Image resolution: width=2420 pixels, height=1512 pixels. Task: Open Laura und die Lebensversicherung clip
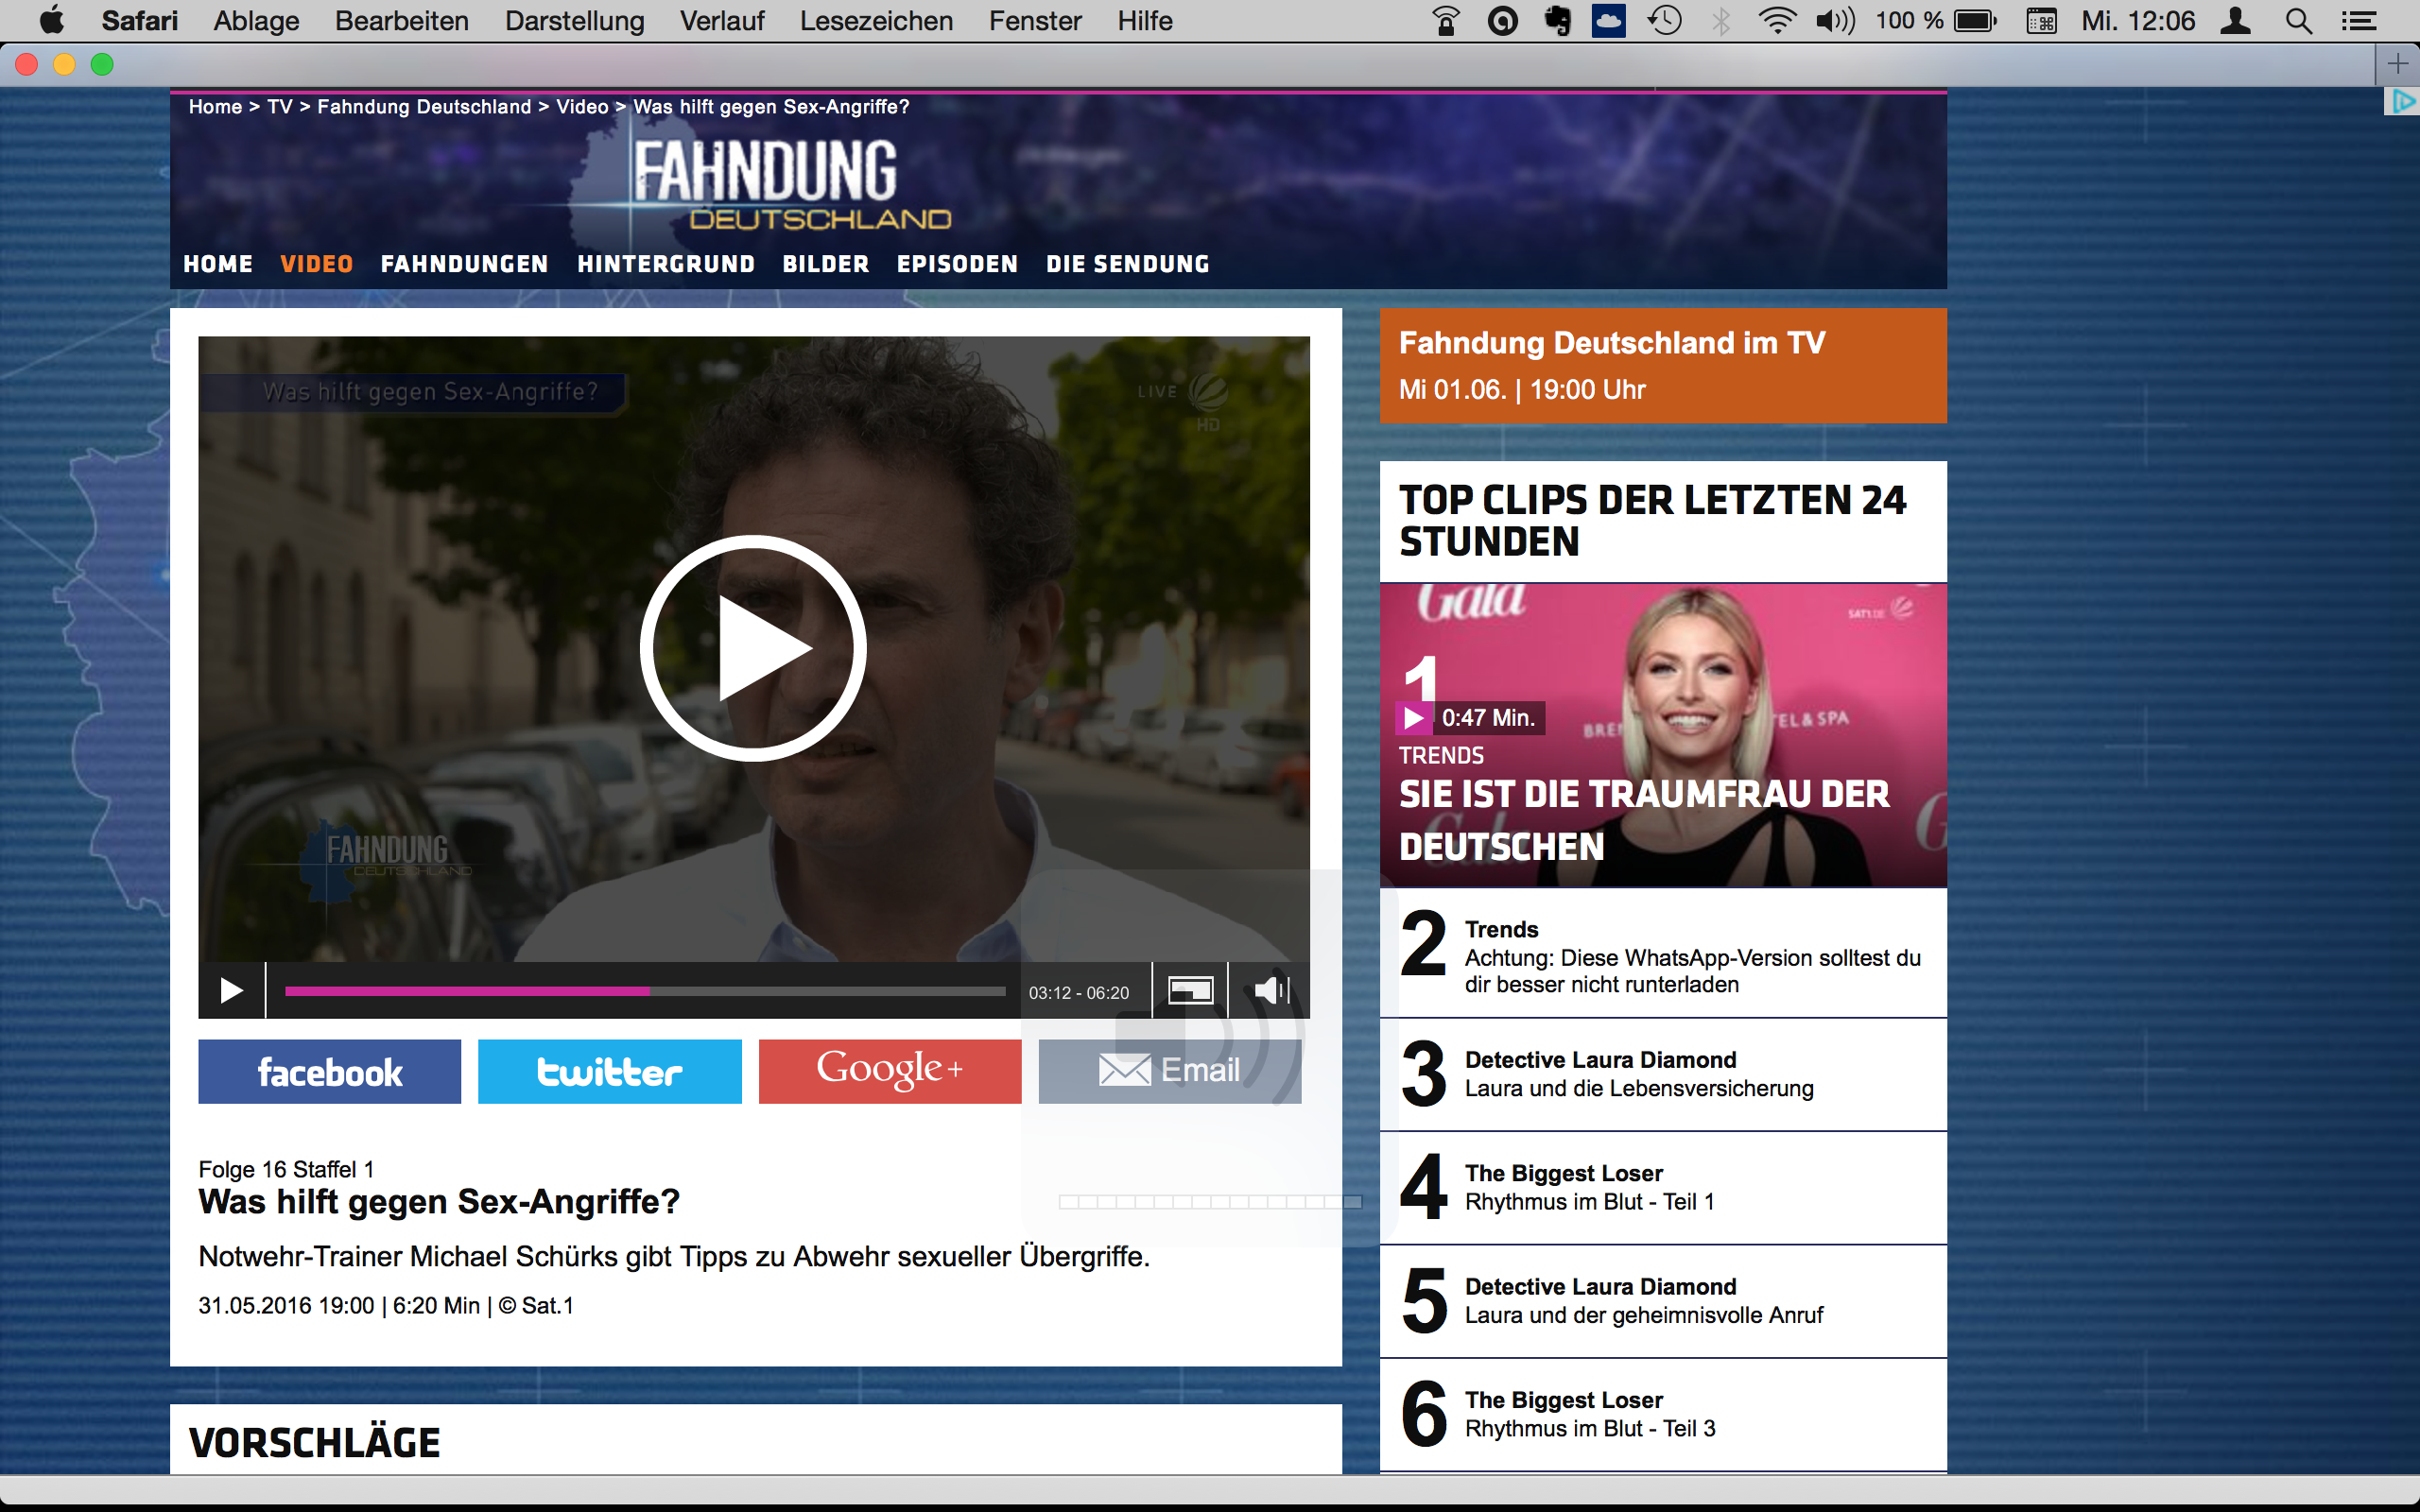click(1663, 1075)
